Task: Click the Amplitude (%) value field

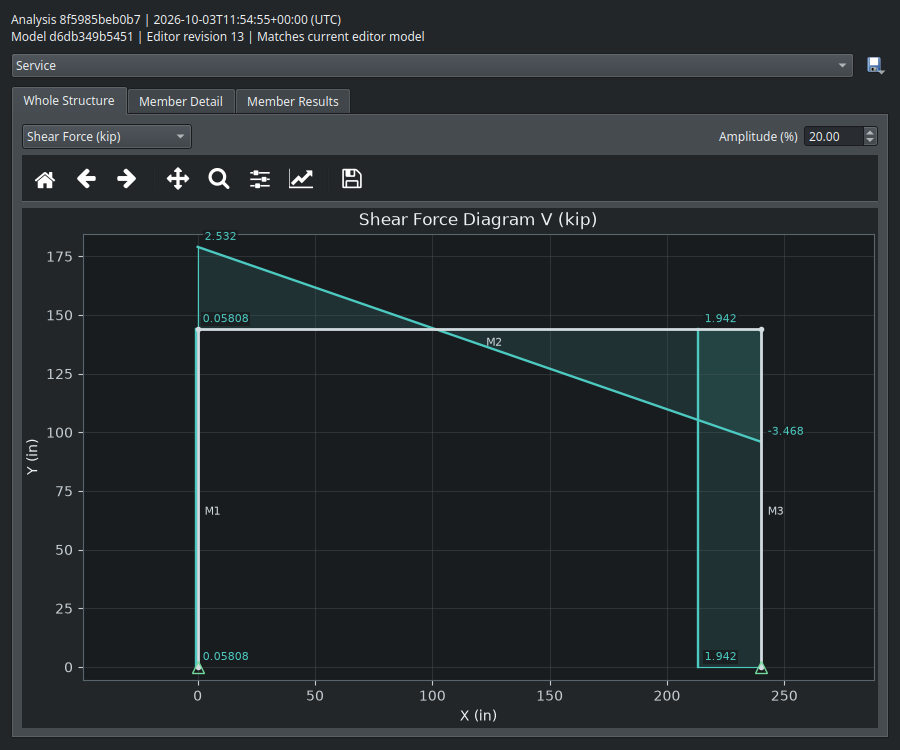Action: click(833, 137)
